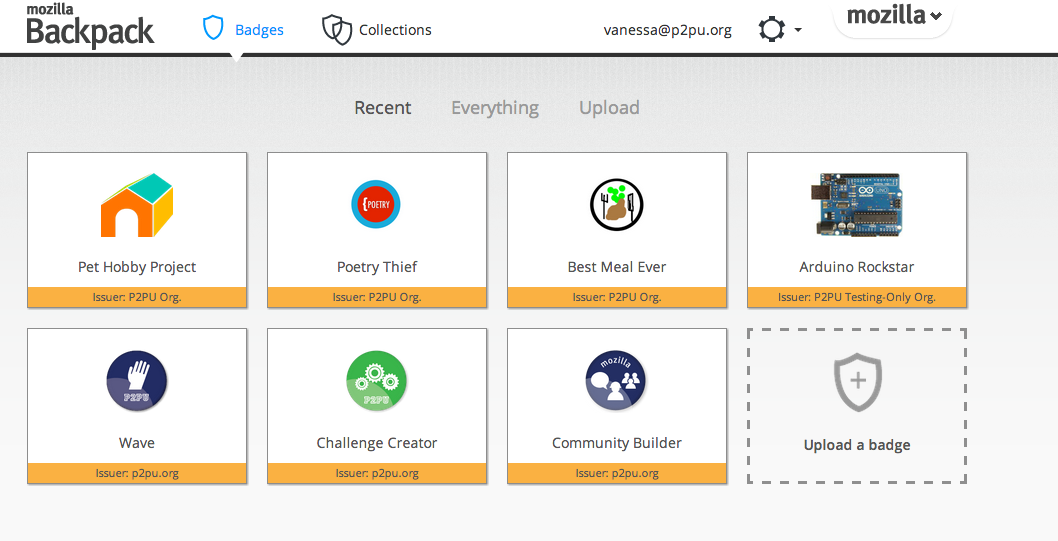The height and width of the screenshot is (541, 1058).
Task: Click the Mozilla Backpack logo
Action: point(90,26)
